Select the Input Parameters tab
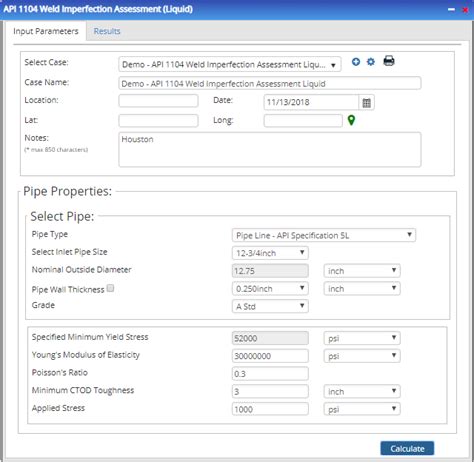This screenshot has width=474, height=462. coord(46,31)
